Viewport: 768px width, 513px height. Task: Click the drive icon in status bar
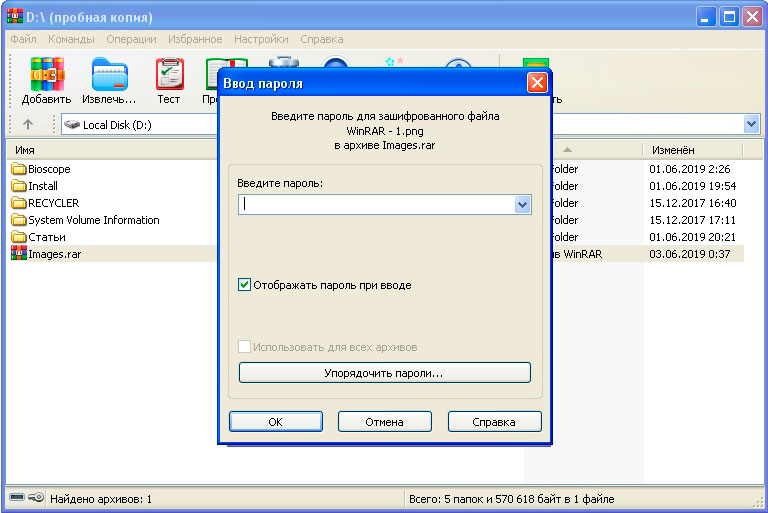(17, 498)
